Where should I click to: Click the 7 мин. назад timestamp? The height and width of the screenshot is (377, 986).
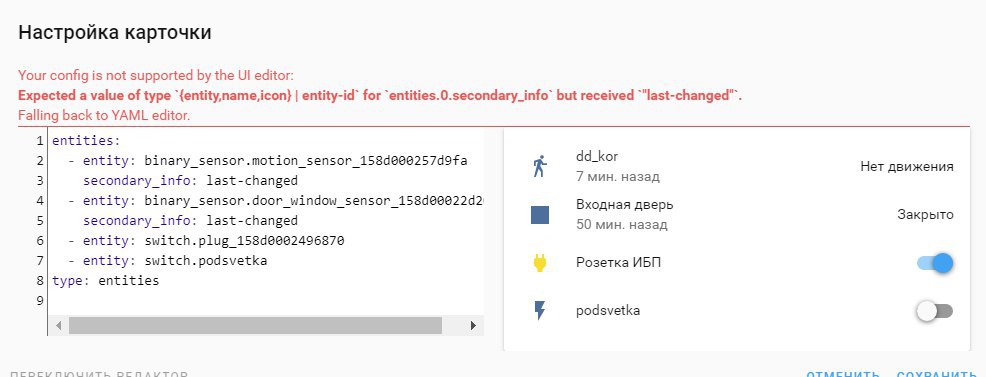(618, 177)
